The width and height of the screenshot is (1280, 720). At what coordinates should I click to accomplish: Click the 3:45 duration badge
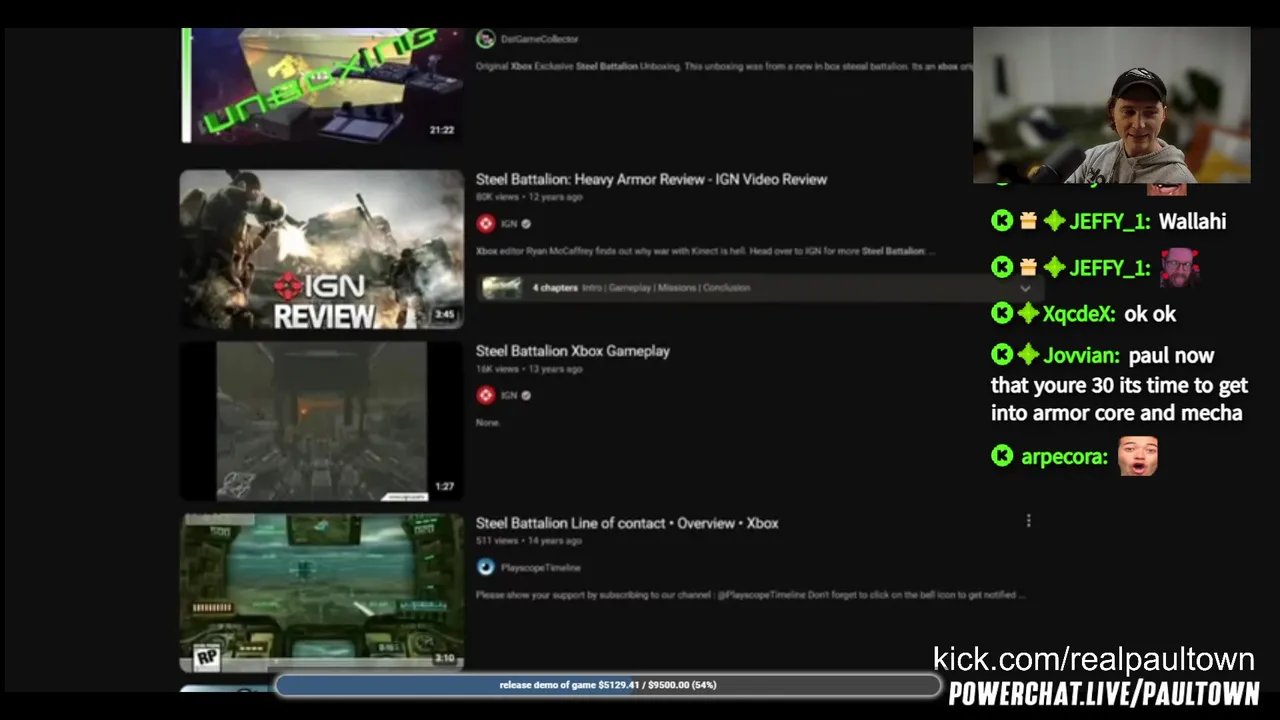(444, 315)
